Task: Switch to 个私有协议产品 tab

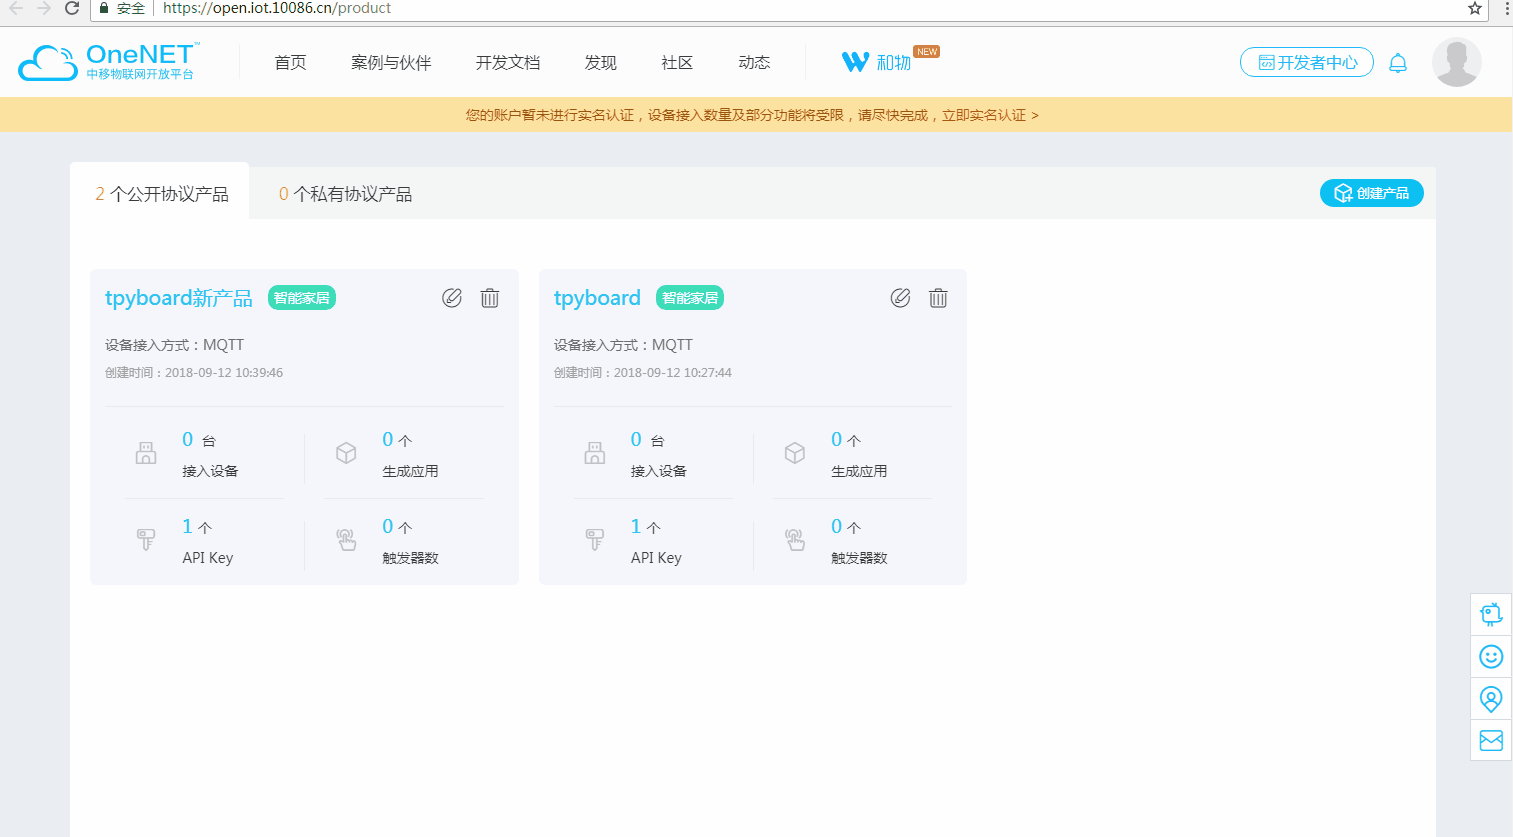Action: tap(345, 194)
